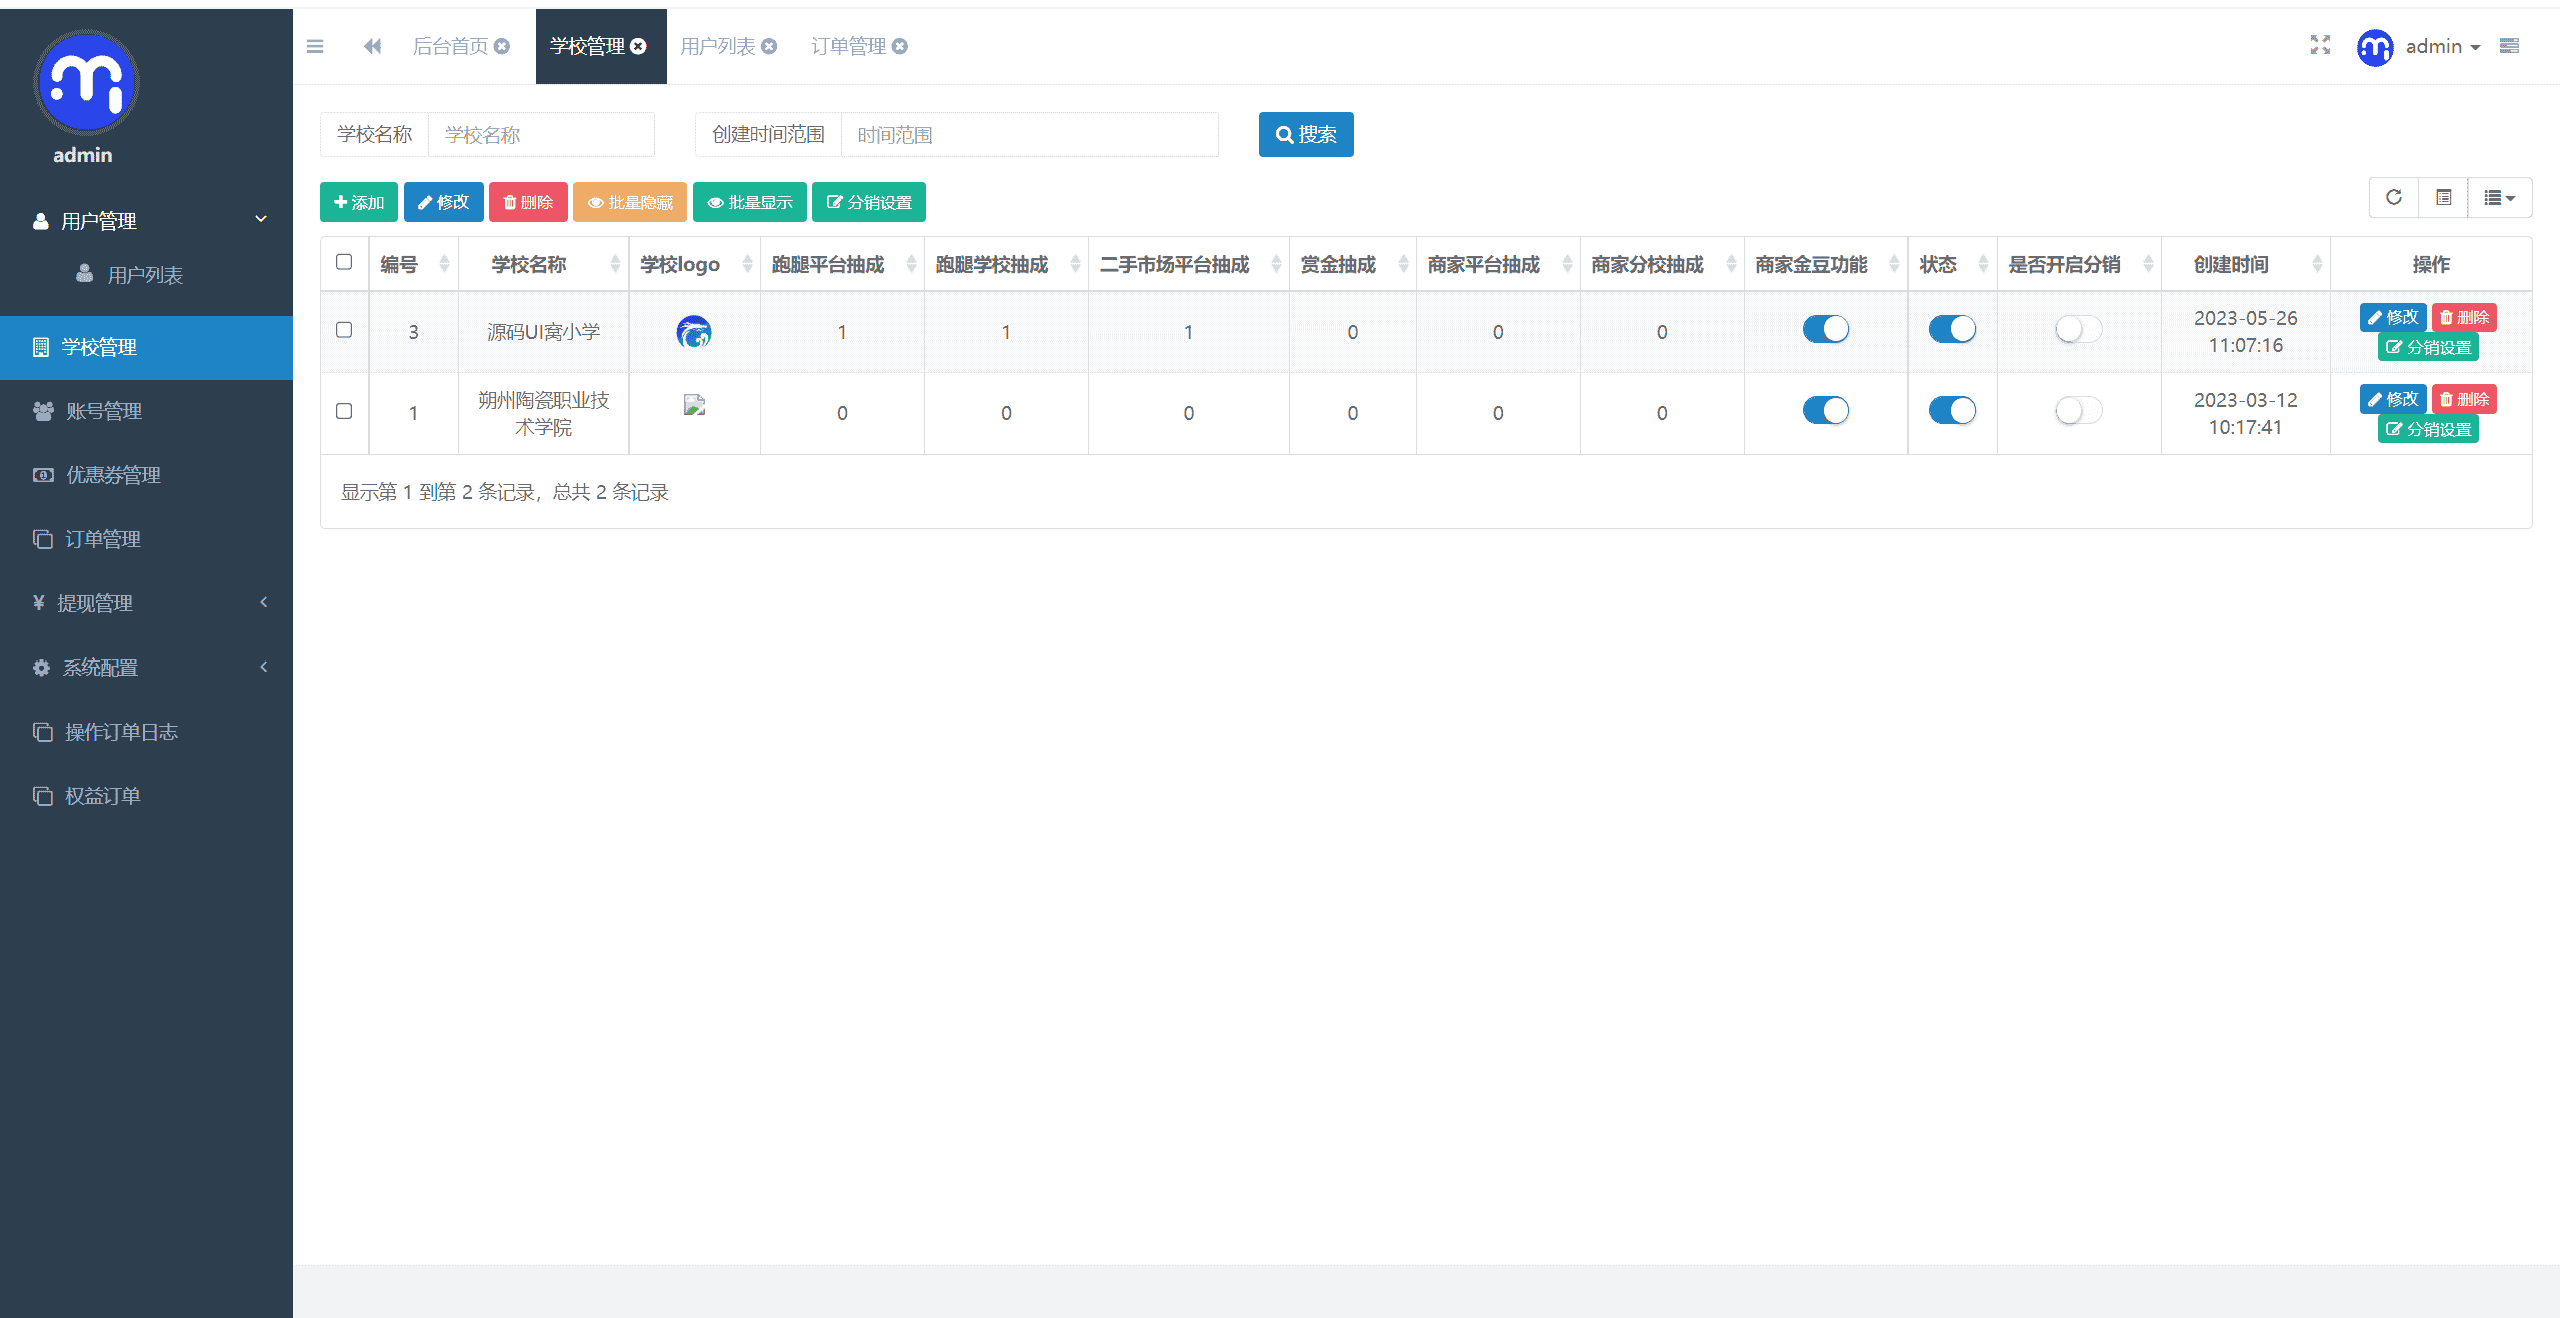Click the green 添加 button
This screenshot has height=1318, width=2560.
(358, 202)
